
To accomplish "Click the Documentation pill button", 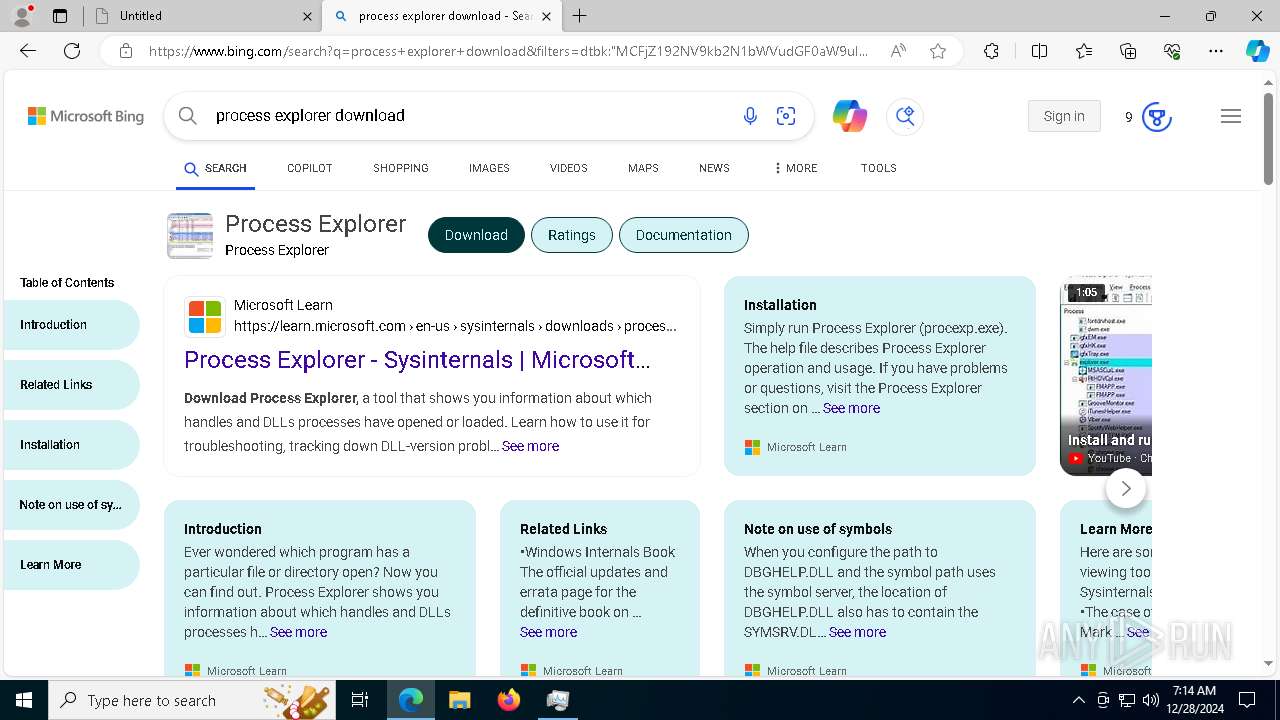I will (684, 235).
